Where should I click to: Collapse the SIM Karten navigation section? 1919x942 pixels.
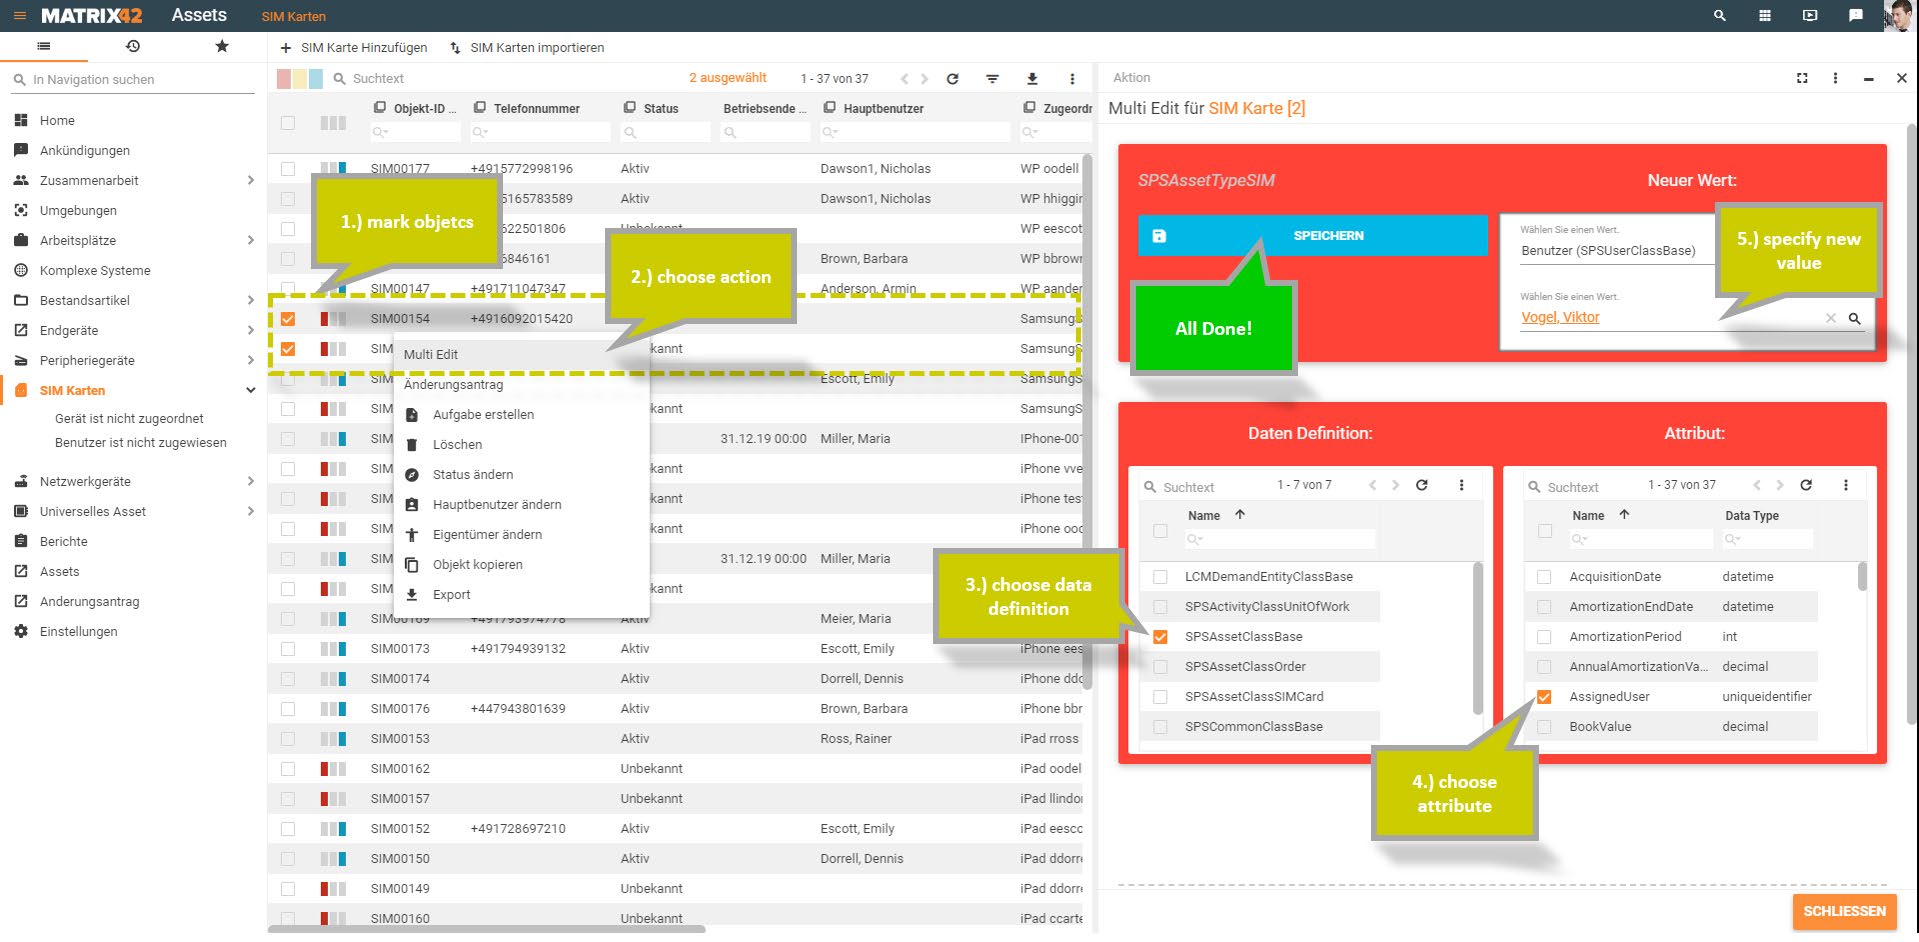[250, 390]
